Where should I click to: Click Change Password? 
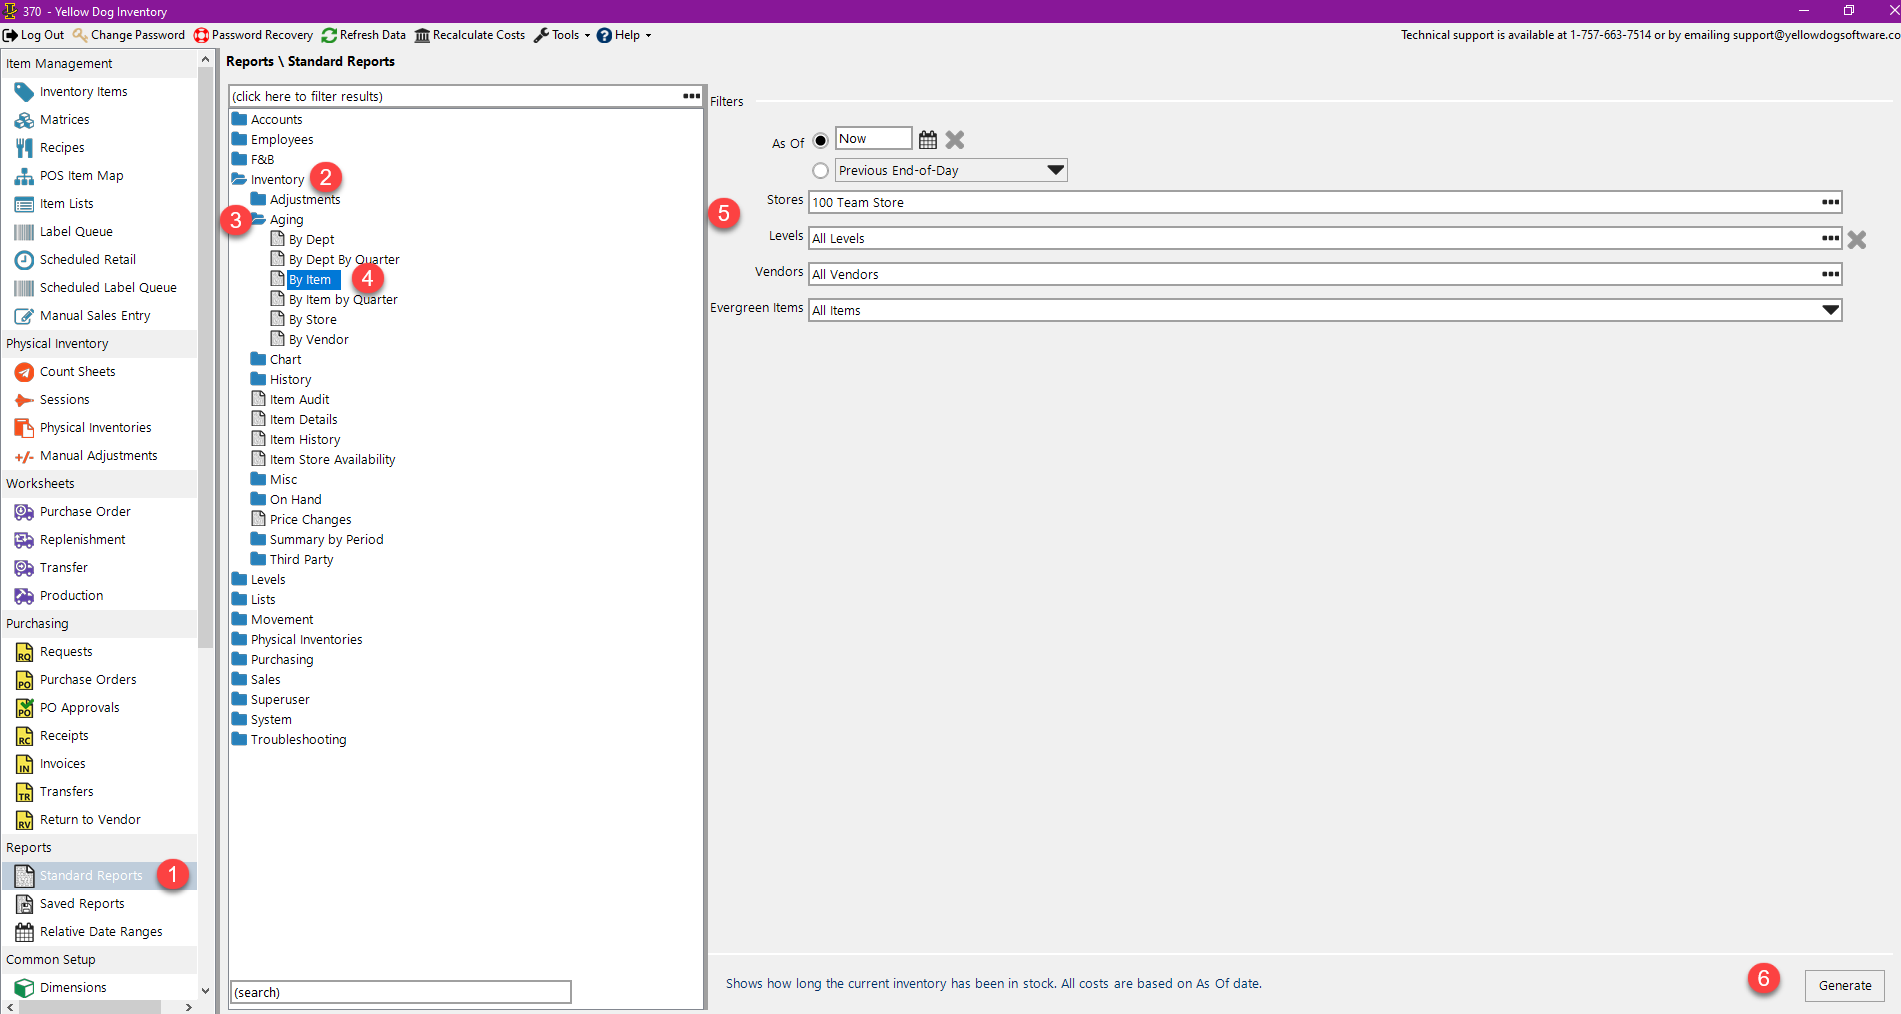click(129, 35)
